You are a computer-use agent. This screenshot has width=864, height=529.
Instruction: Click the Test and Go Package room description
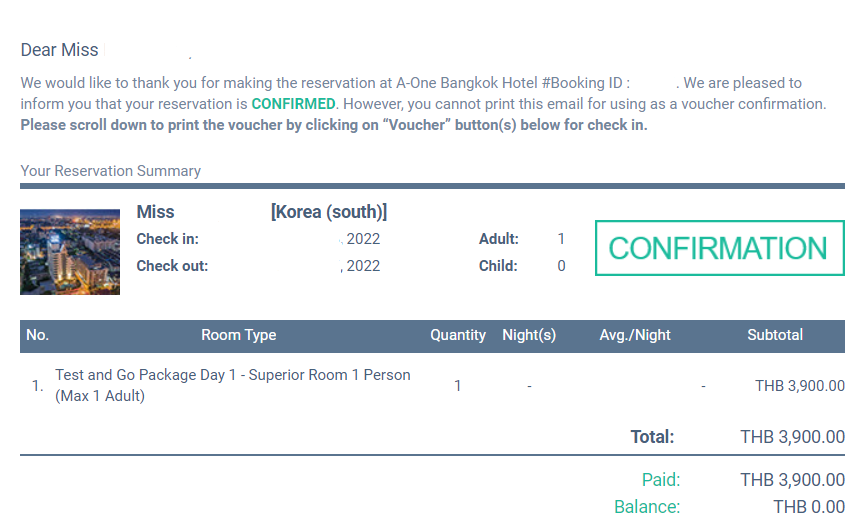click(233, 385)
